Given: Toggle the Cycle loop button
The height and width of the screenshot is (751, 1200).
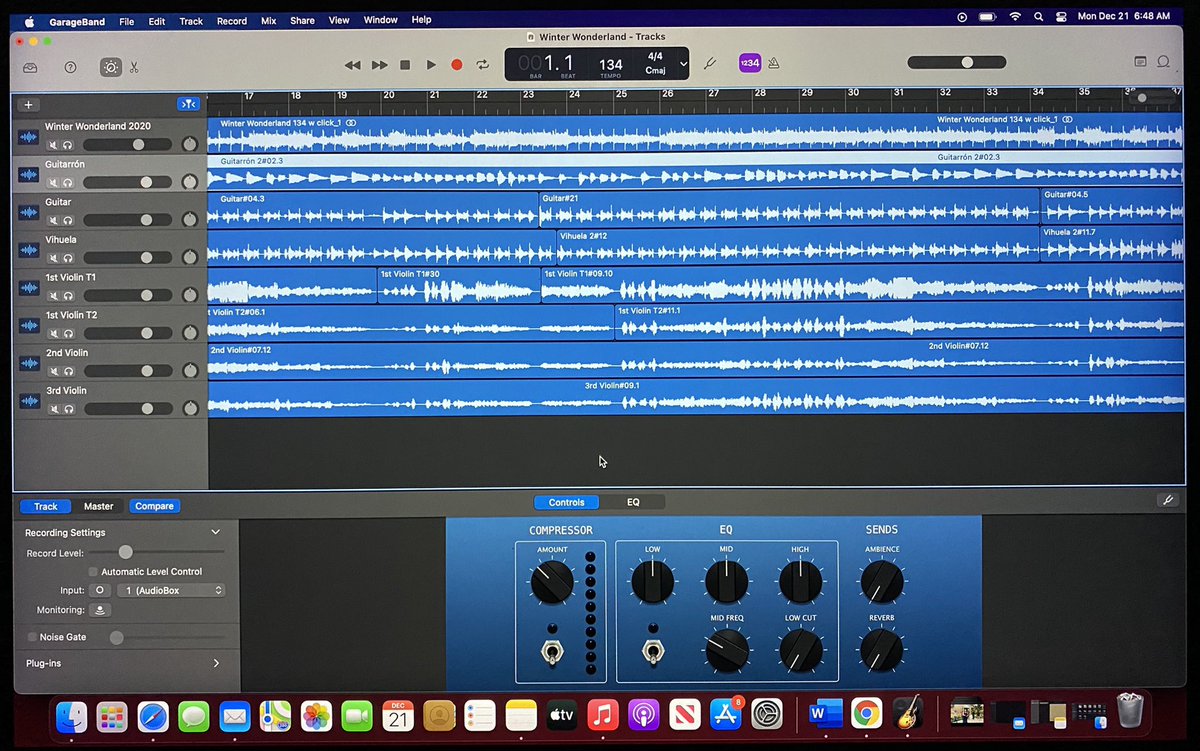Looking at the screenshot, I should click(x=483, y=65).
